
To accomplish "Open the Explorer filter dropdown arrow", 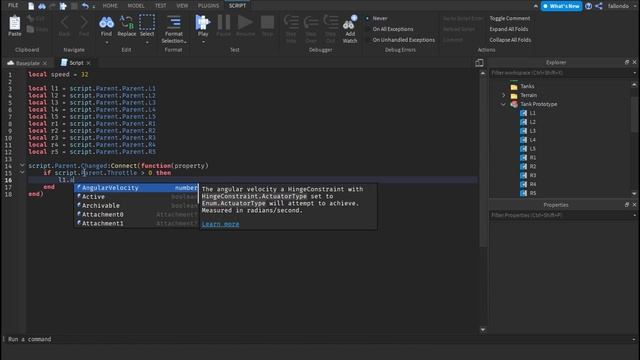I will coord(635,73).
